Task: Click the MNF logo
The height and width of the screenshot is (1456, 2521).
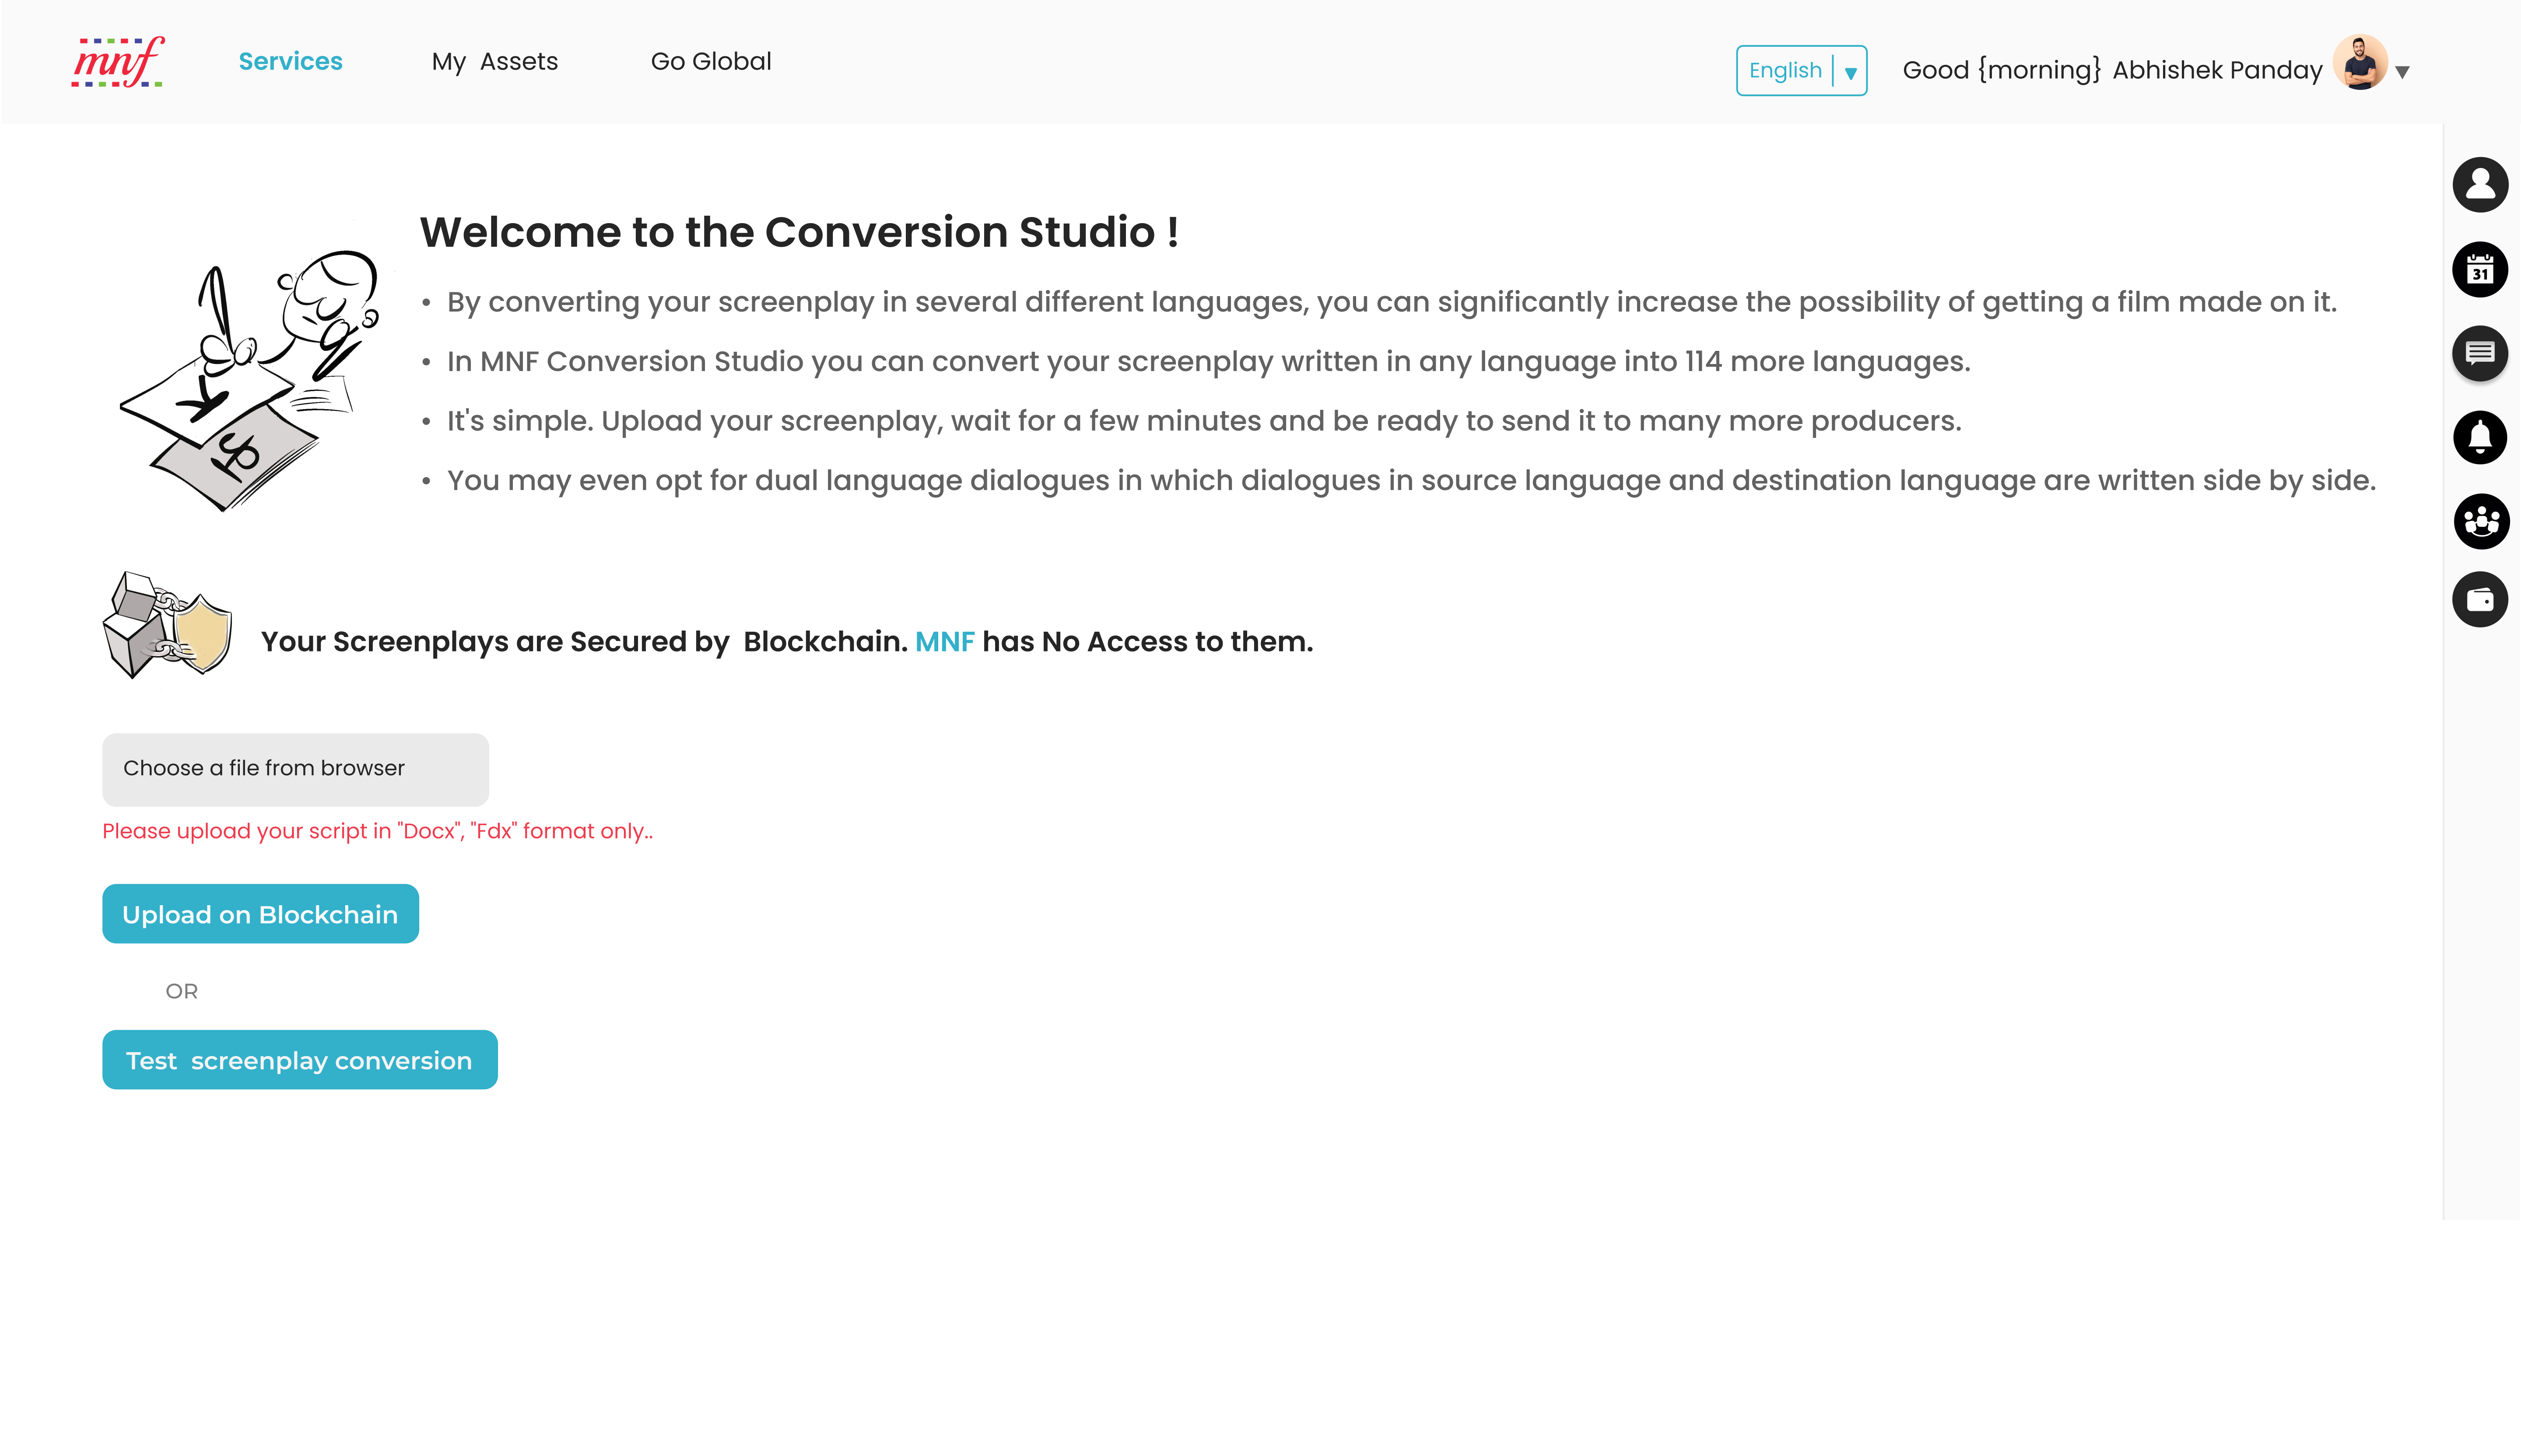Action: coord(118,62)
